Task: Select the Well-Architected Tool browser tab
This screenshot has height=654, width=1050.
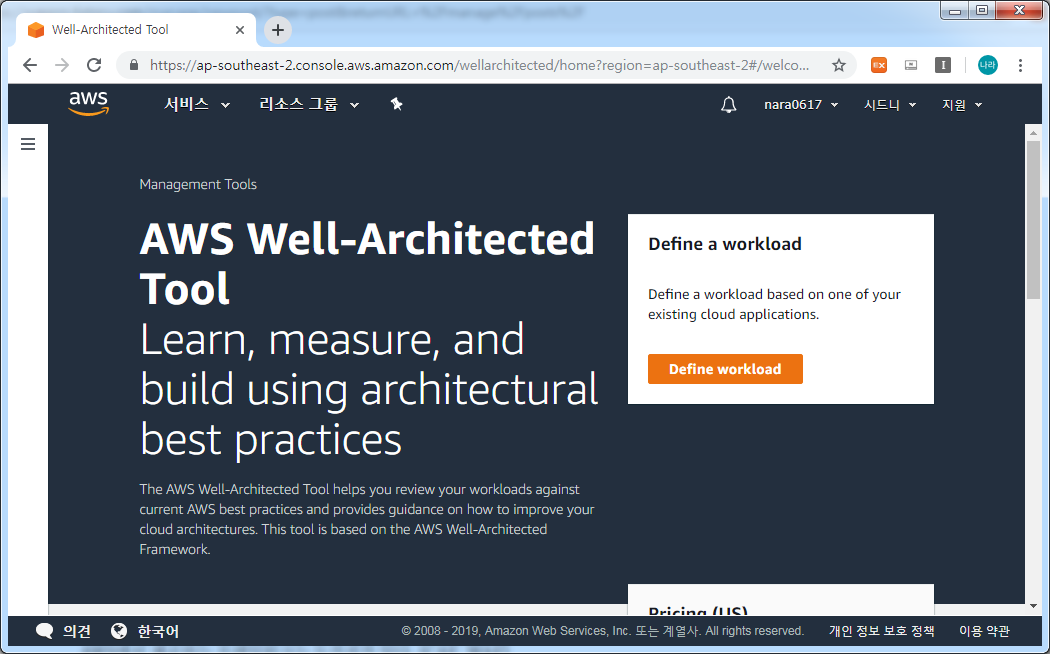Action: [137, 30]
